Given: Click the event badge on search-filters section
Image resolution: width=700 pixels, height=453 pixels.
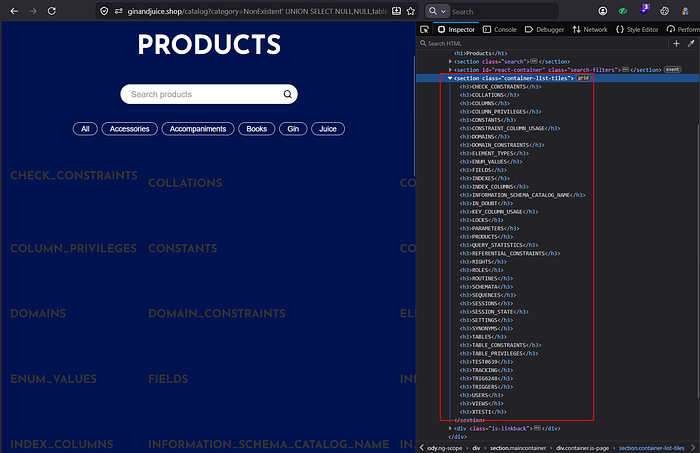Looking at the screenshot, I should click(672, 69).
